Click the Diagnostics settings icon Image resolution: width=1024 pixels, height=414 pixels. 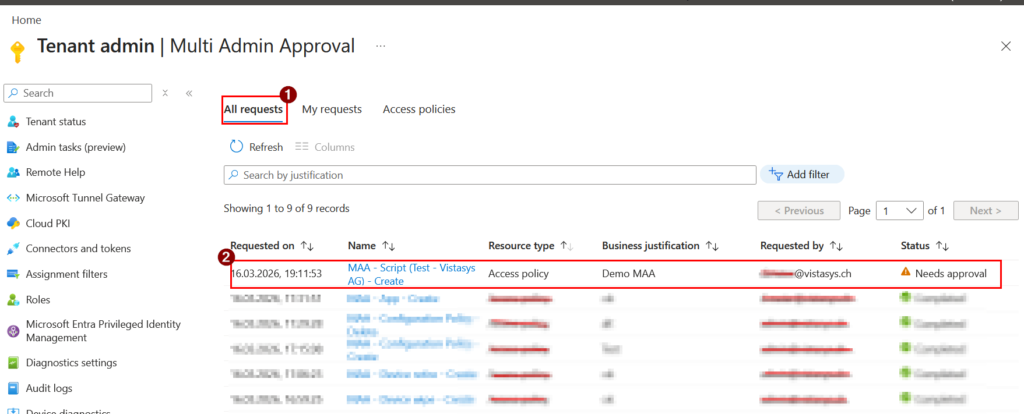click(13, 362)
